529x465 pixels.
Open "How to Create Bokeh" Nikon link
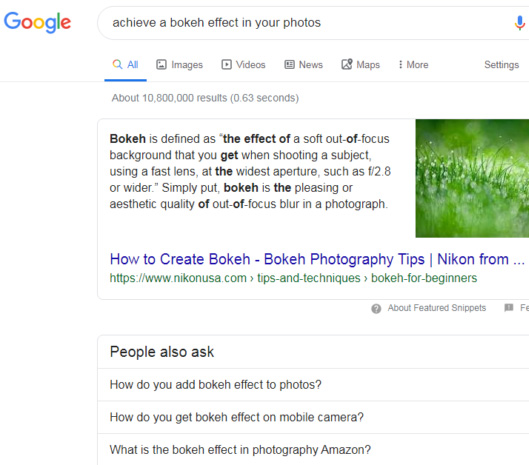click(317, 259)
